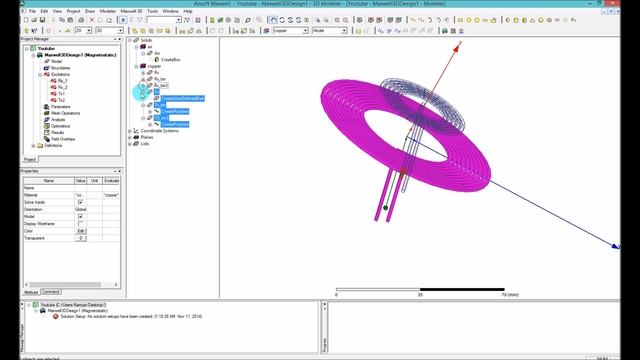Collapse the Solids tree node

tap(130, 40)
